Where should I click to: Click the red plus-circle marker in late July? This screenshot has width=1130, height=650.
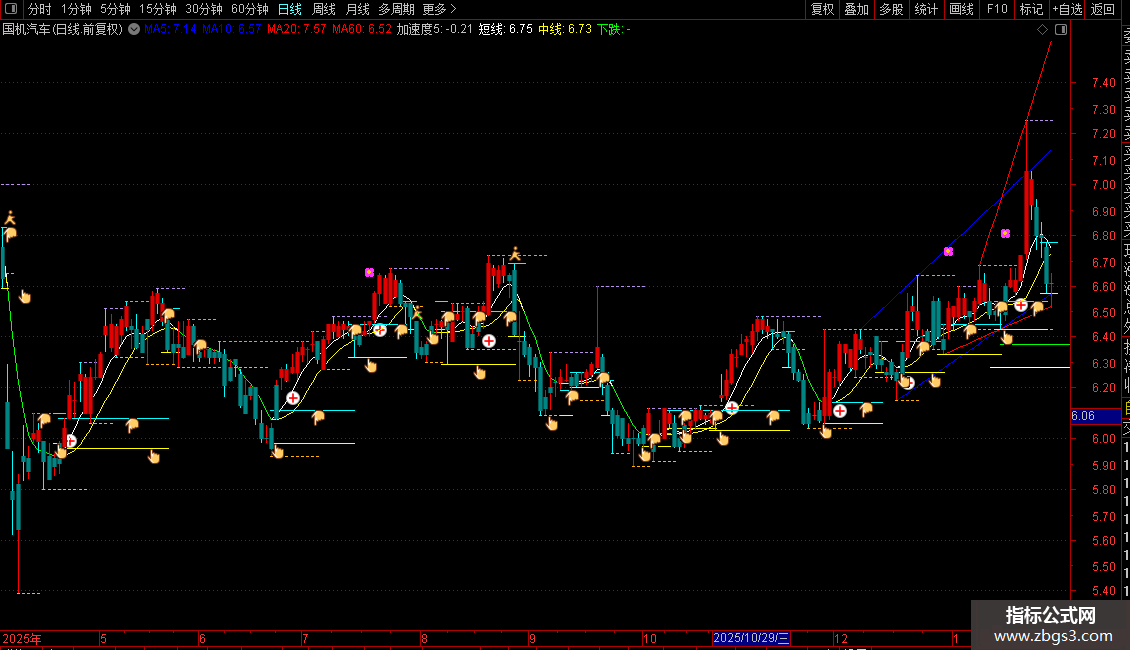pyautogui.click(x=380, y=330)
